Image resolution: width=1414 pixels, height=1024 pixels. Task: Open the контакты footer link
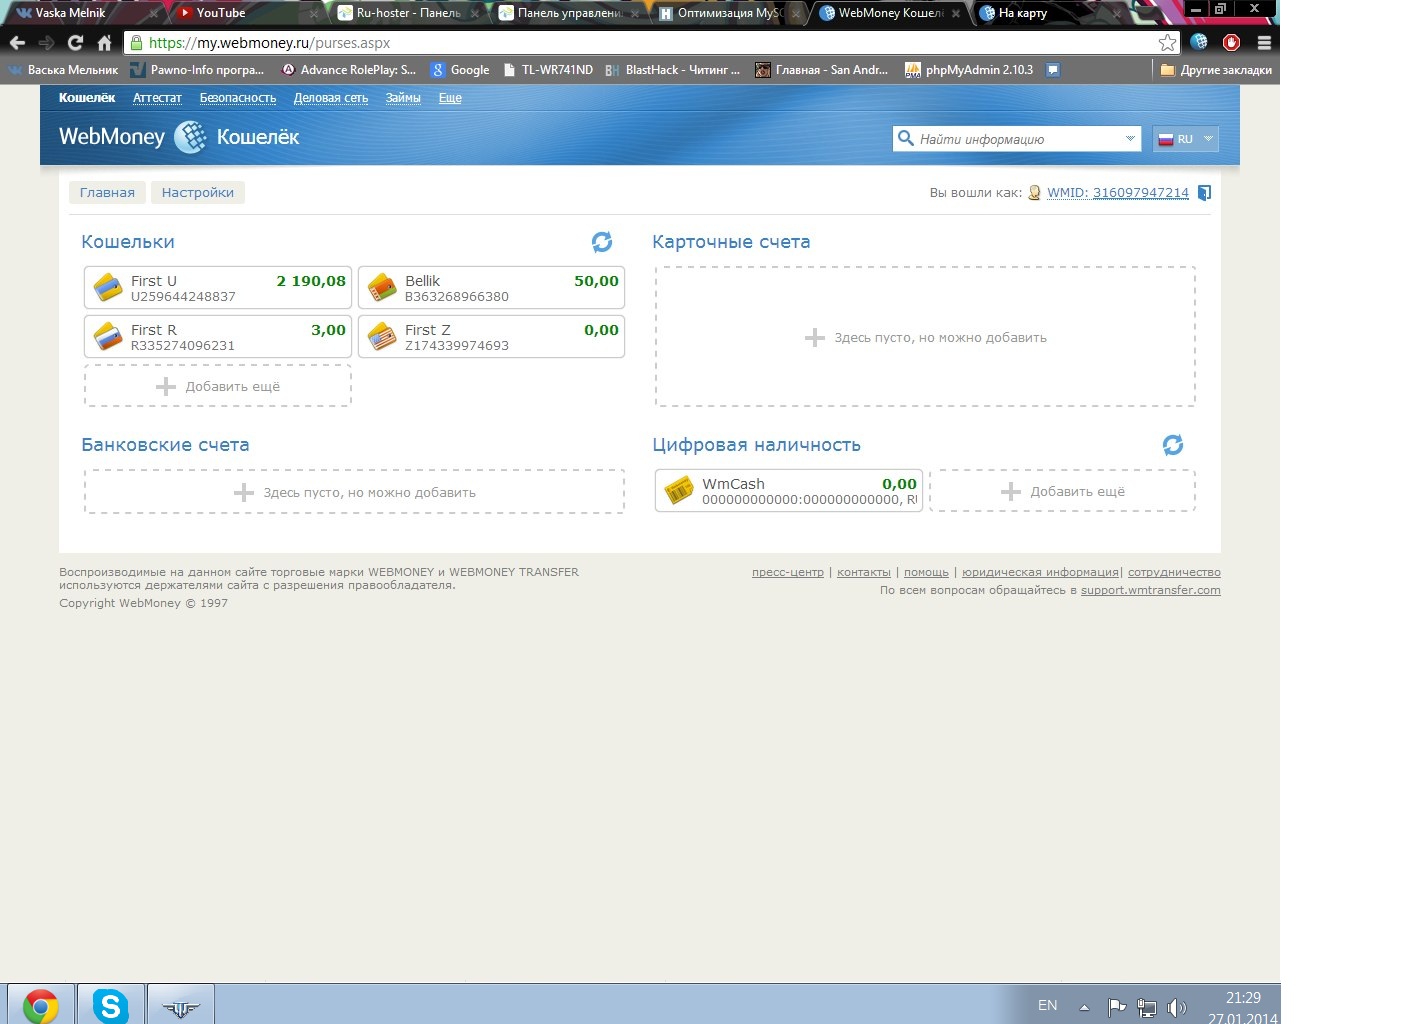tap(864, 572)
